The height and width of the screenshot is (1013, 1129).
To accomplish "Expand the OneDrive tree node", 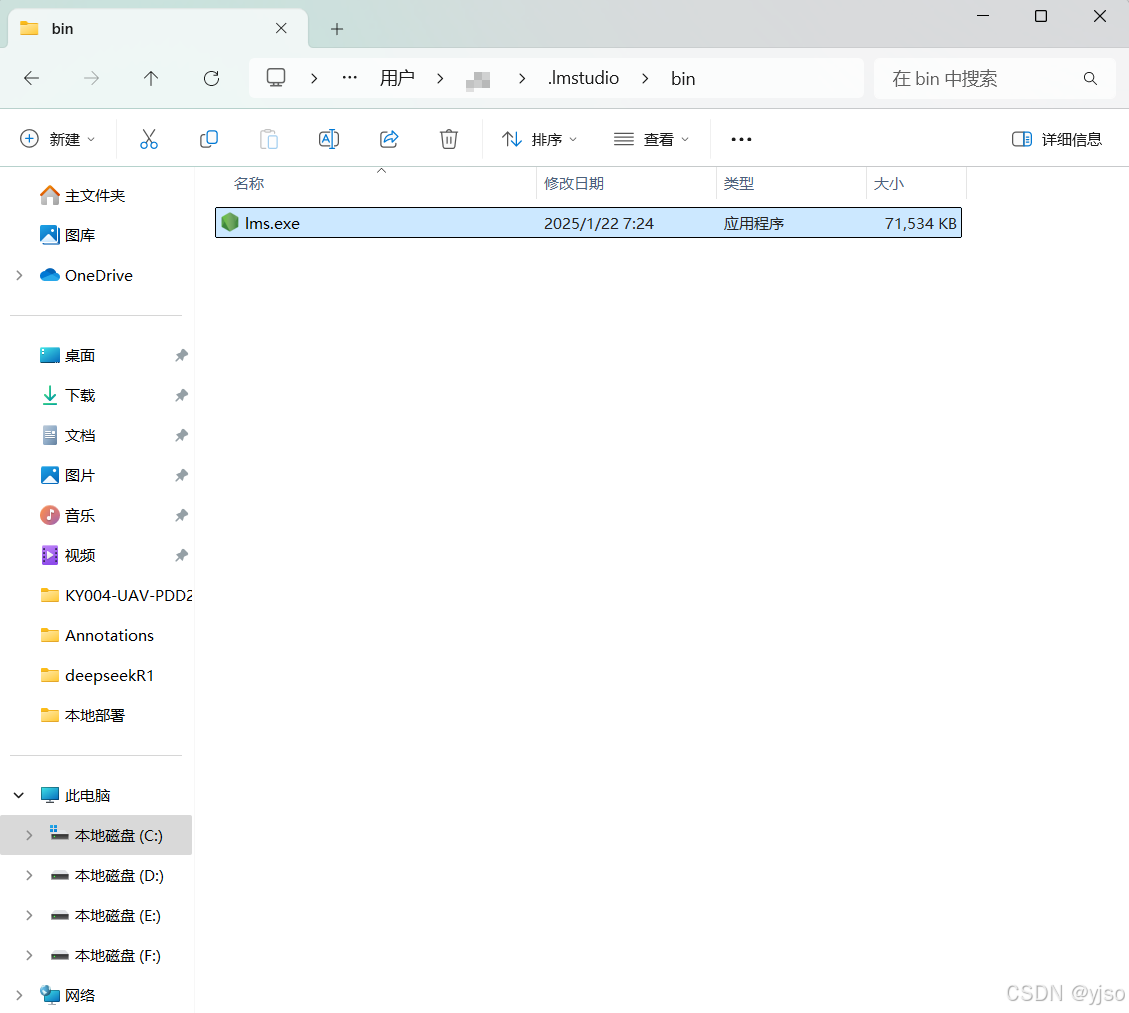I will [x=19, y=275].
